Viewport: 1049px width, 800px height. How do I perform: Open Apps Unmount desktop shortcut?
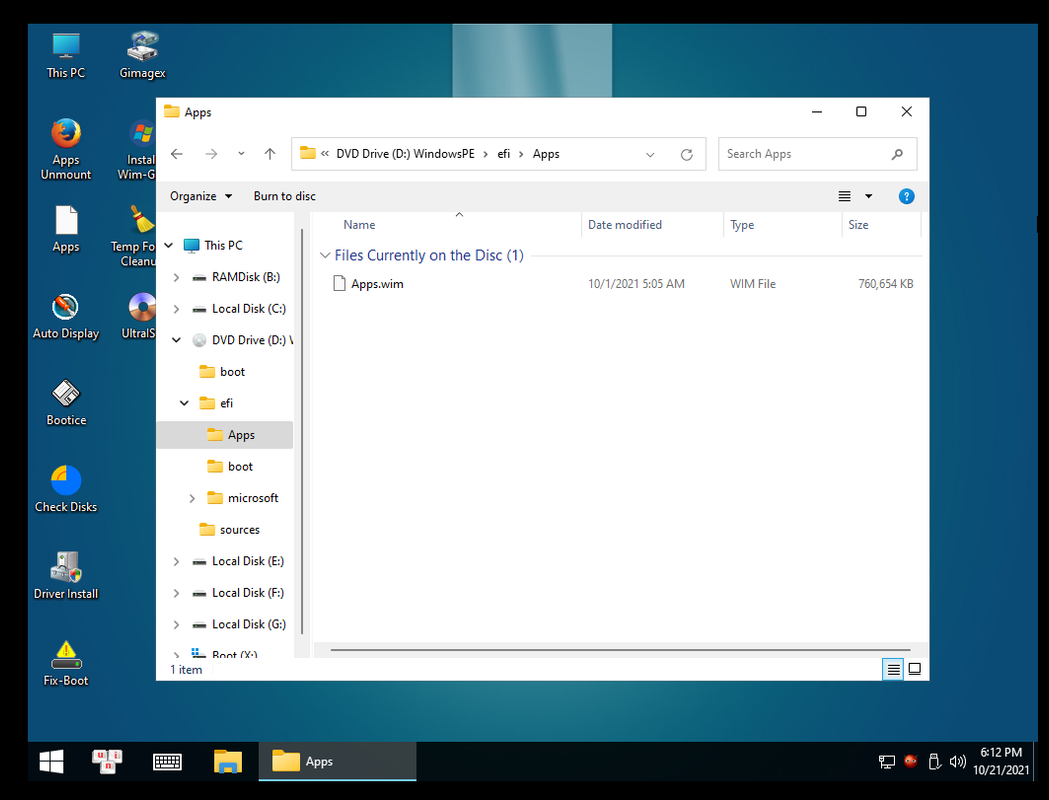click(66, 149)
